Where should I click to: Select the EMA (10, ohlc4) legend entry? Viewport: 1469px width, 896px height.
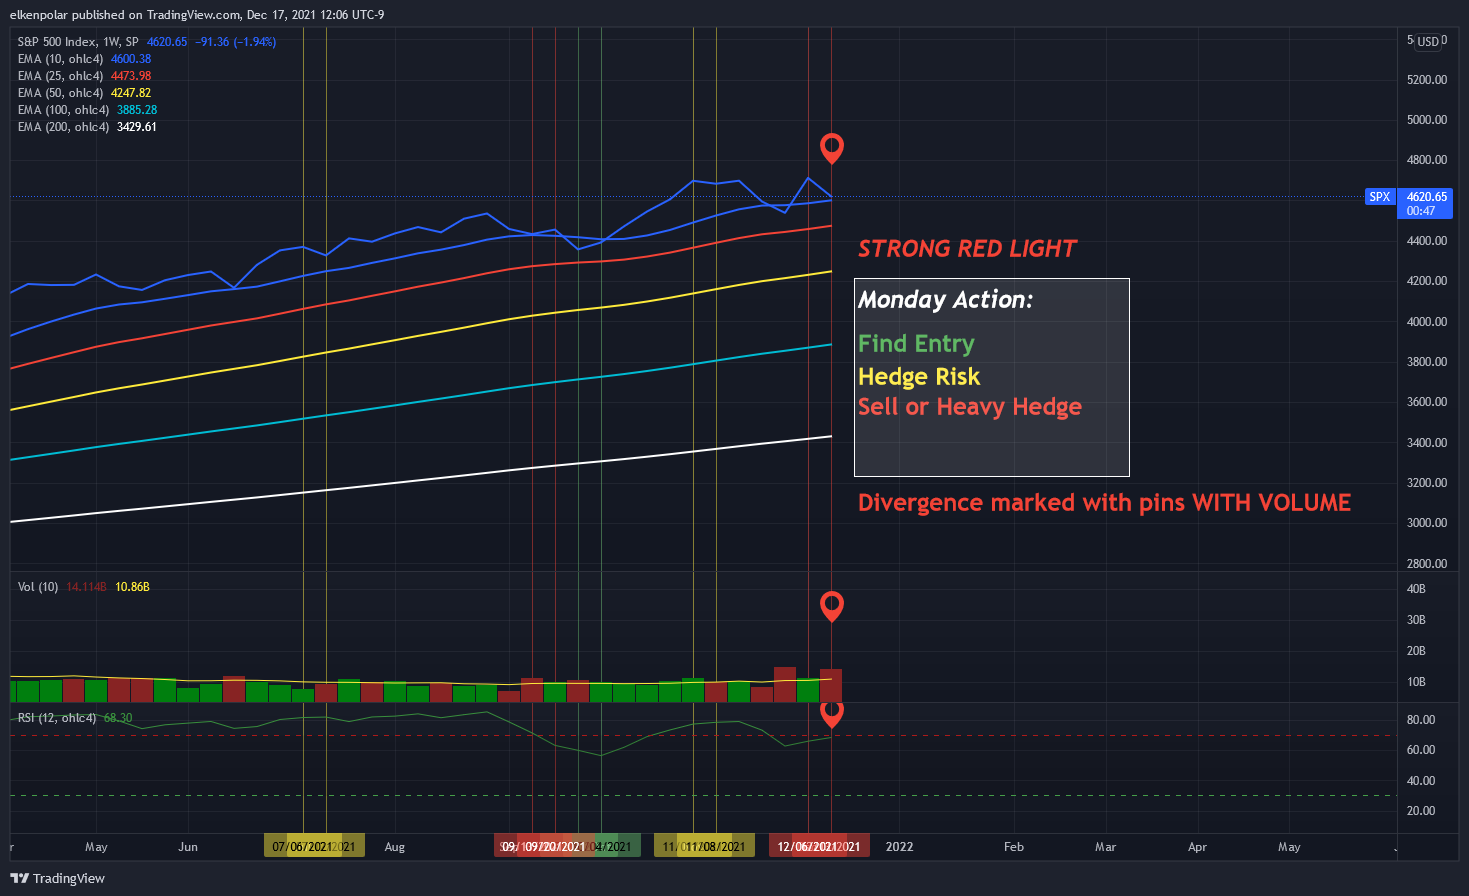(x=60, y=59)
